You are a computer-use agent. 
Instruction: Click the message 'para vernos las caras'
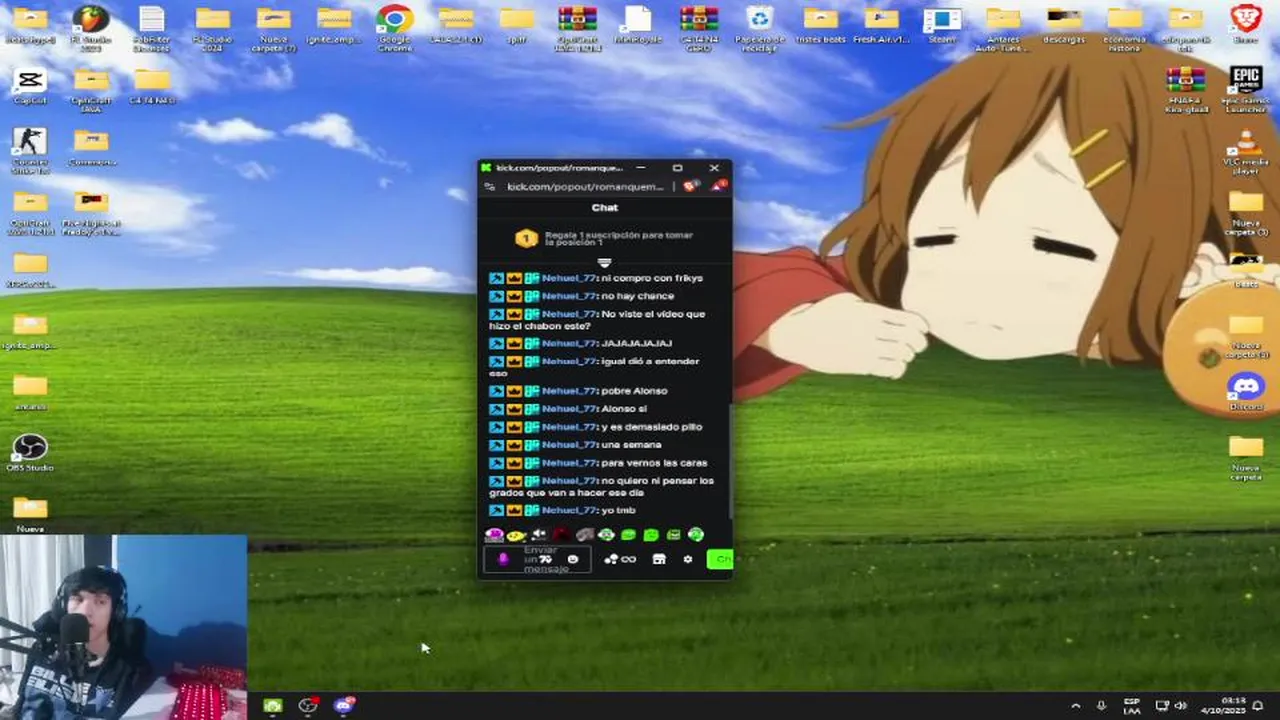tap(654, 463)
